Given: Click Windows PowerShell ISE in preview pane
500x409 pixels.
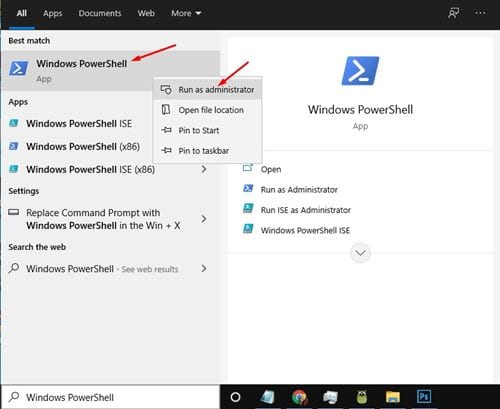Looking at the screenshot, I should [305, 230].
